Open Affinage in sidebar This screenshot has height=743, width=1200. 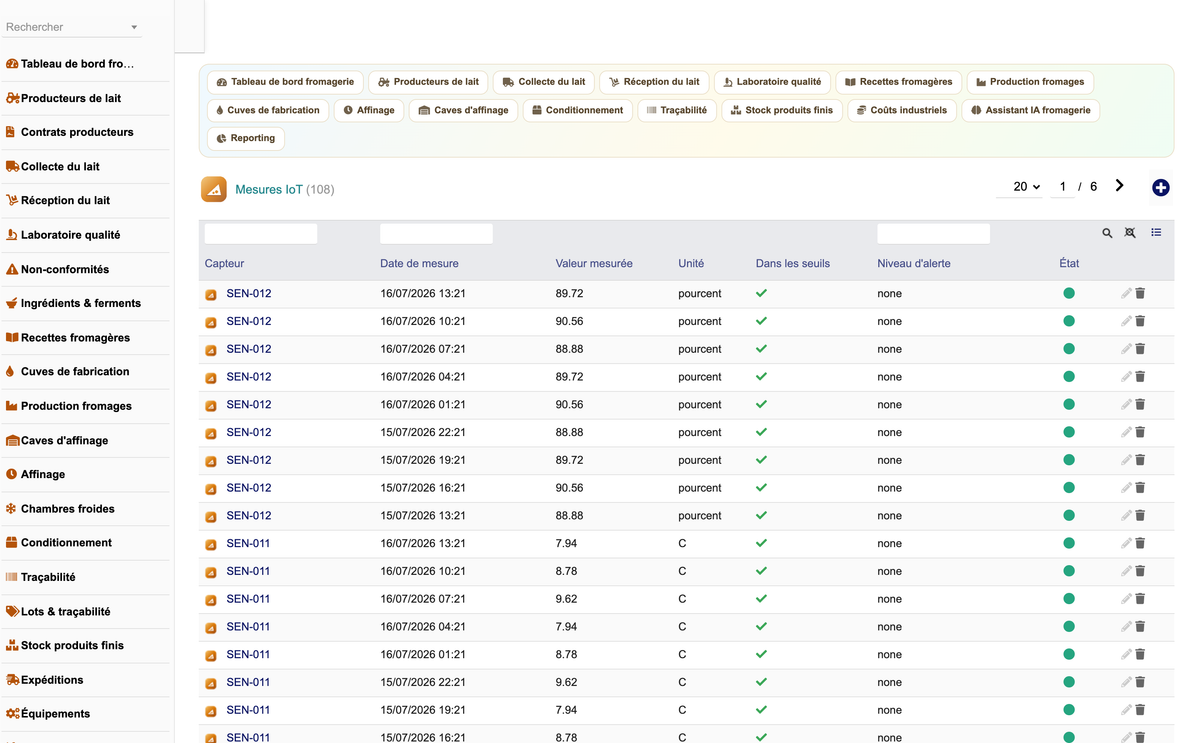pos(36,474)
